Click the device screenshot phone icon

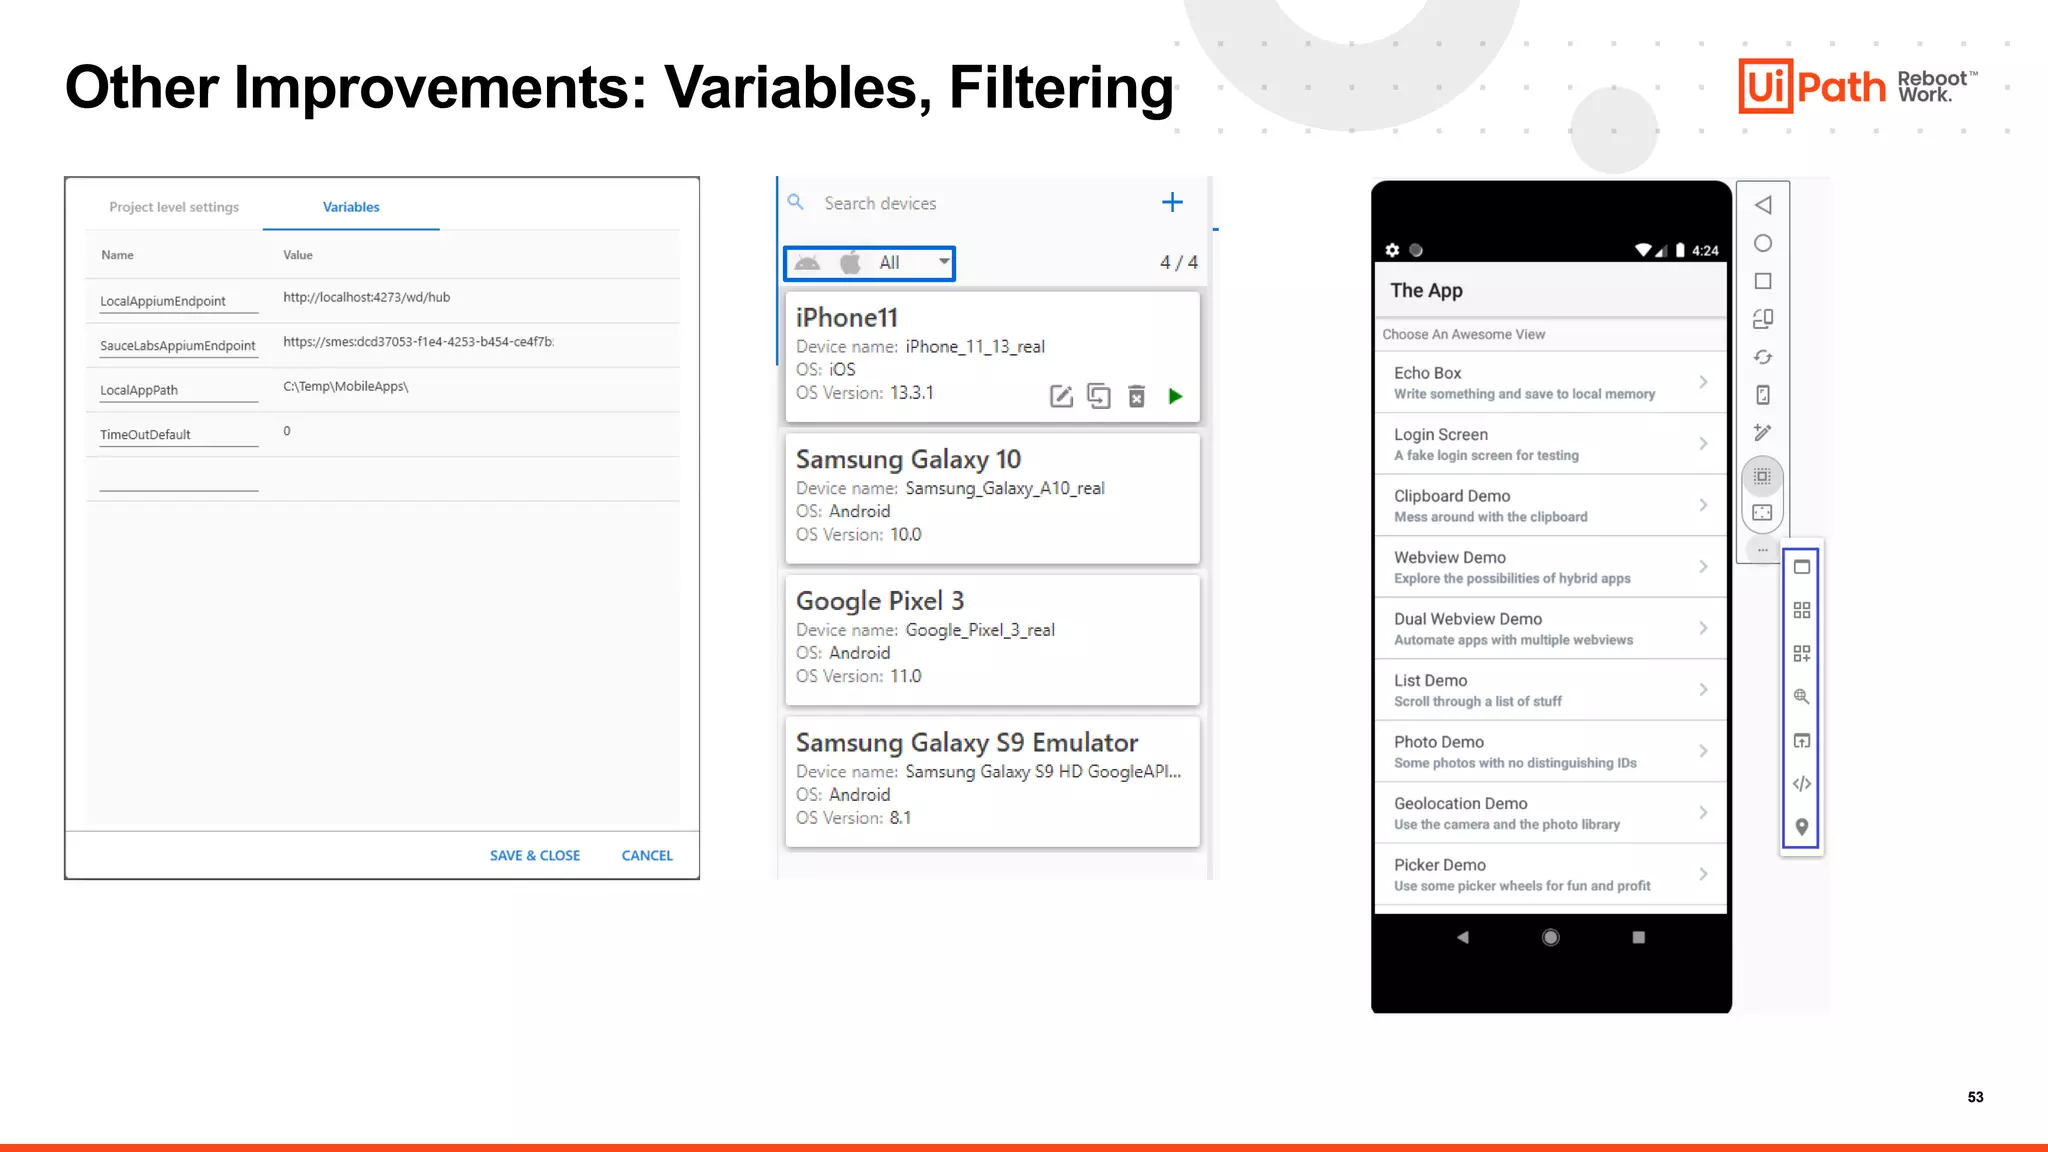tap(1763, 395)
